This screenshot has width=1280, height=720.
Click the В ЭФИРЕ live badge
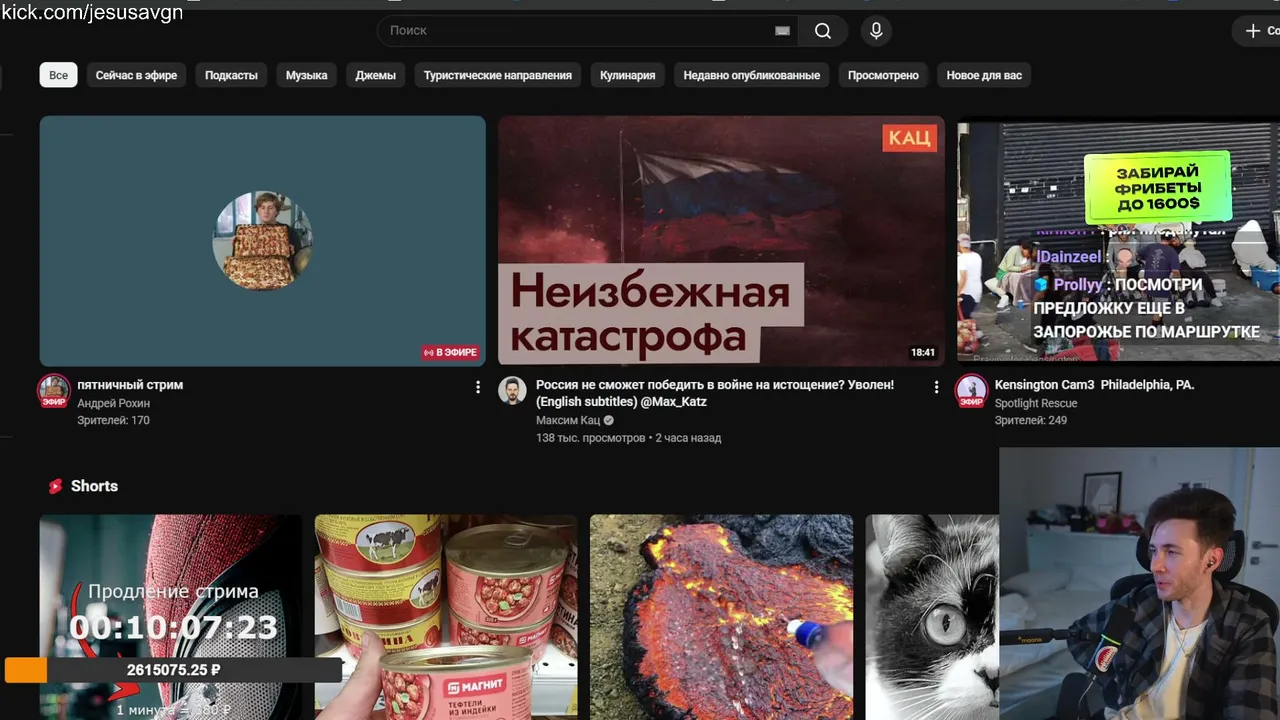click(x=450, y=353)
